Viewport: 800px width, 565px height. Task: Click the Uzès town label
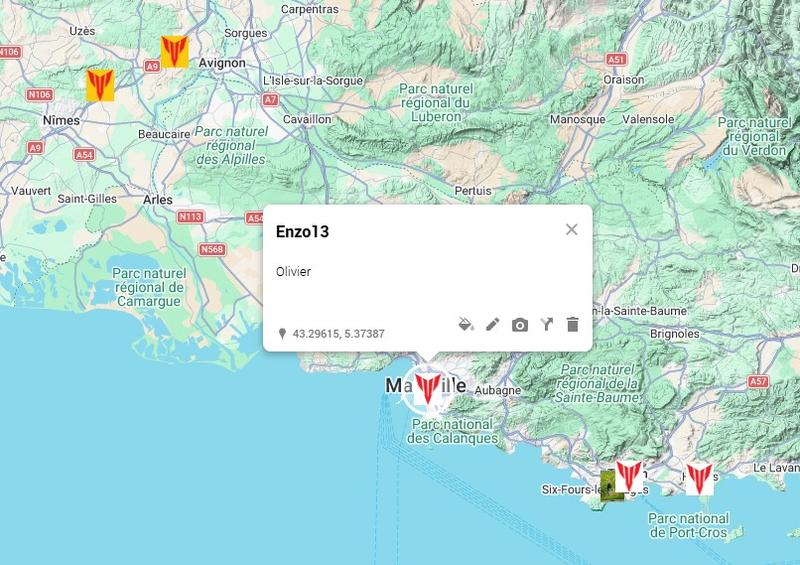[x=82, y=31]
